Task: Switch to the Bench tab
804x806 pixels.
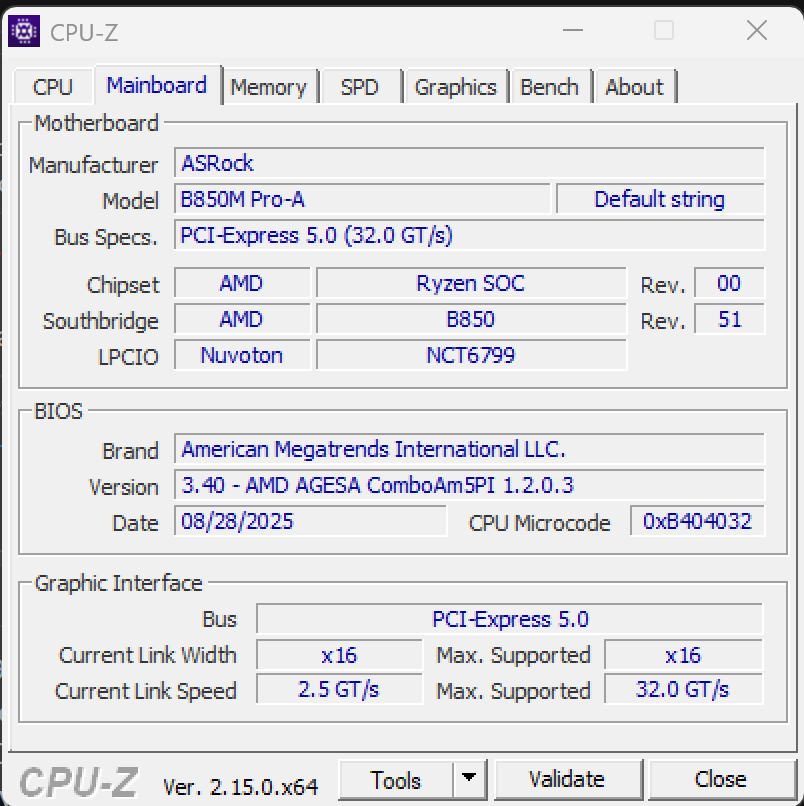Action: point(550,87)
